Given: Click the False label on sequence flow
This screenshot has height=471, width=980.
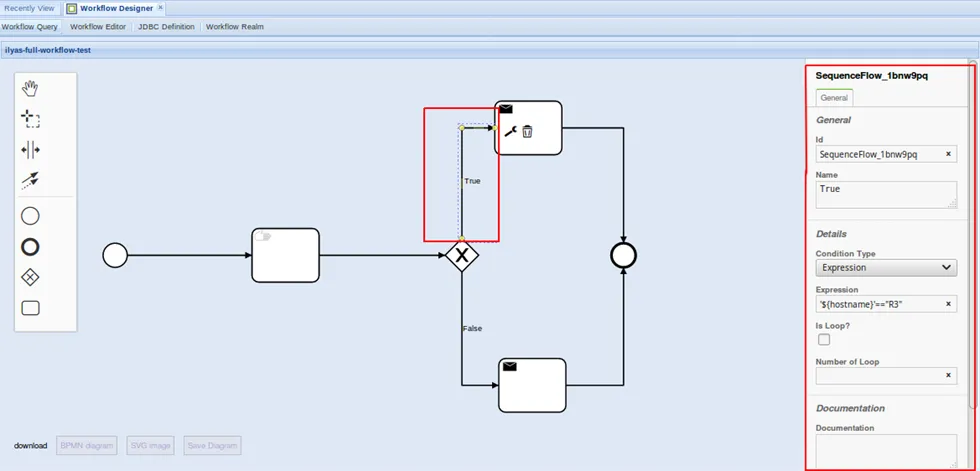Looking at the screenshot, I should [472, 328].
